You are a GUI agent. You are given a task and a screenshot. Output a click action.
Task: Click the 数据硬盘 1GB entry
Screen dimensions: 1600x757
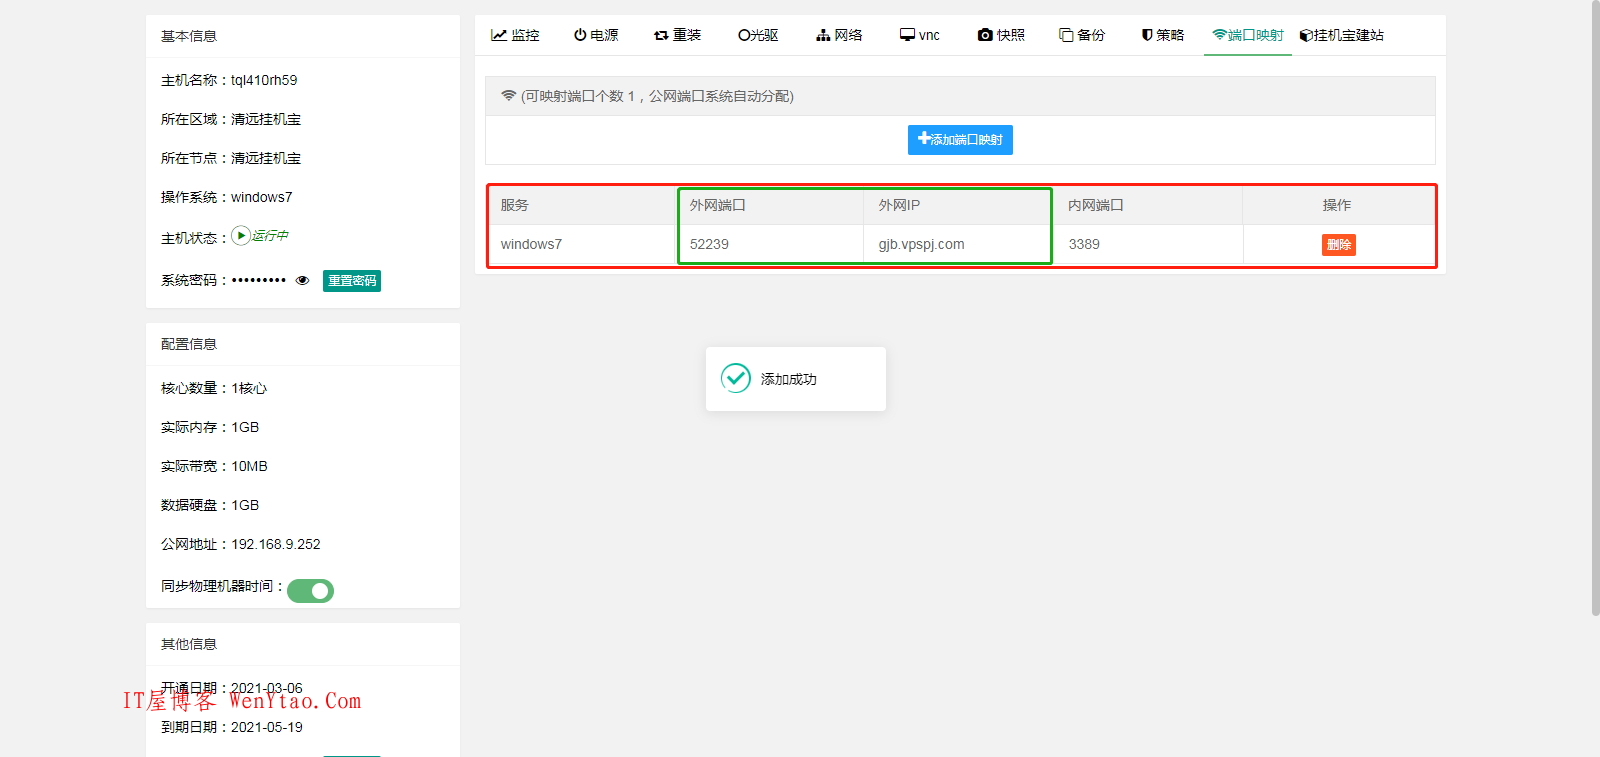tap(210, 505)
